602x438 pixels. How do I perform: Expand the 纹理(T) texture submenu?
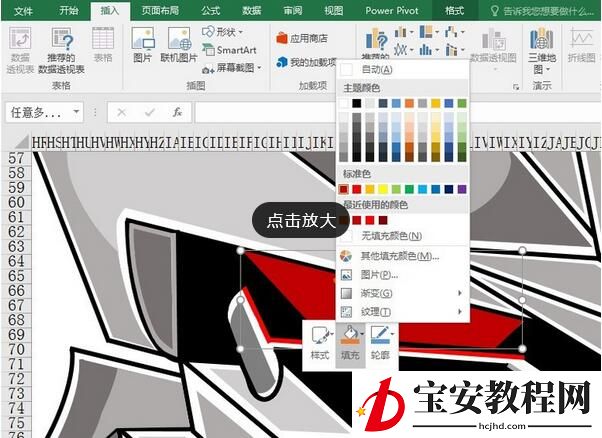[x=459, y=312]
